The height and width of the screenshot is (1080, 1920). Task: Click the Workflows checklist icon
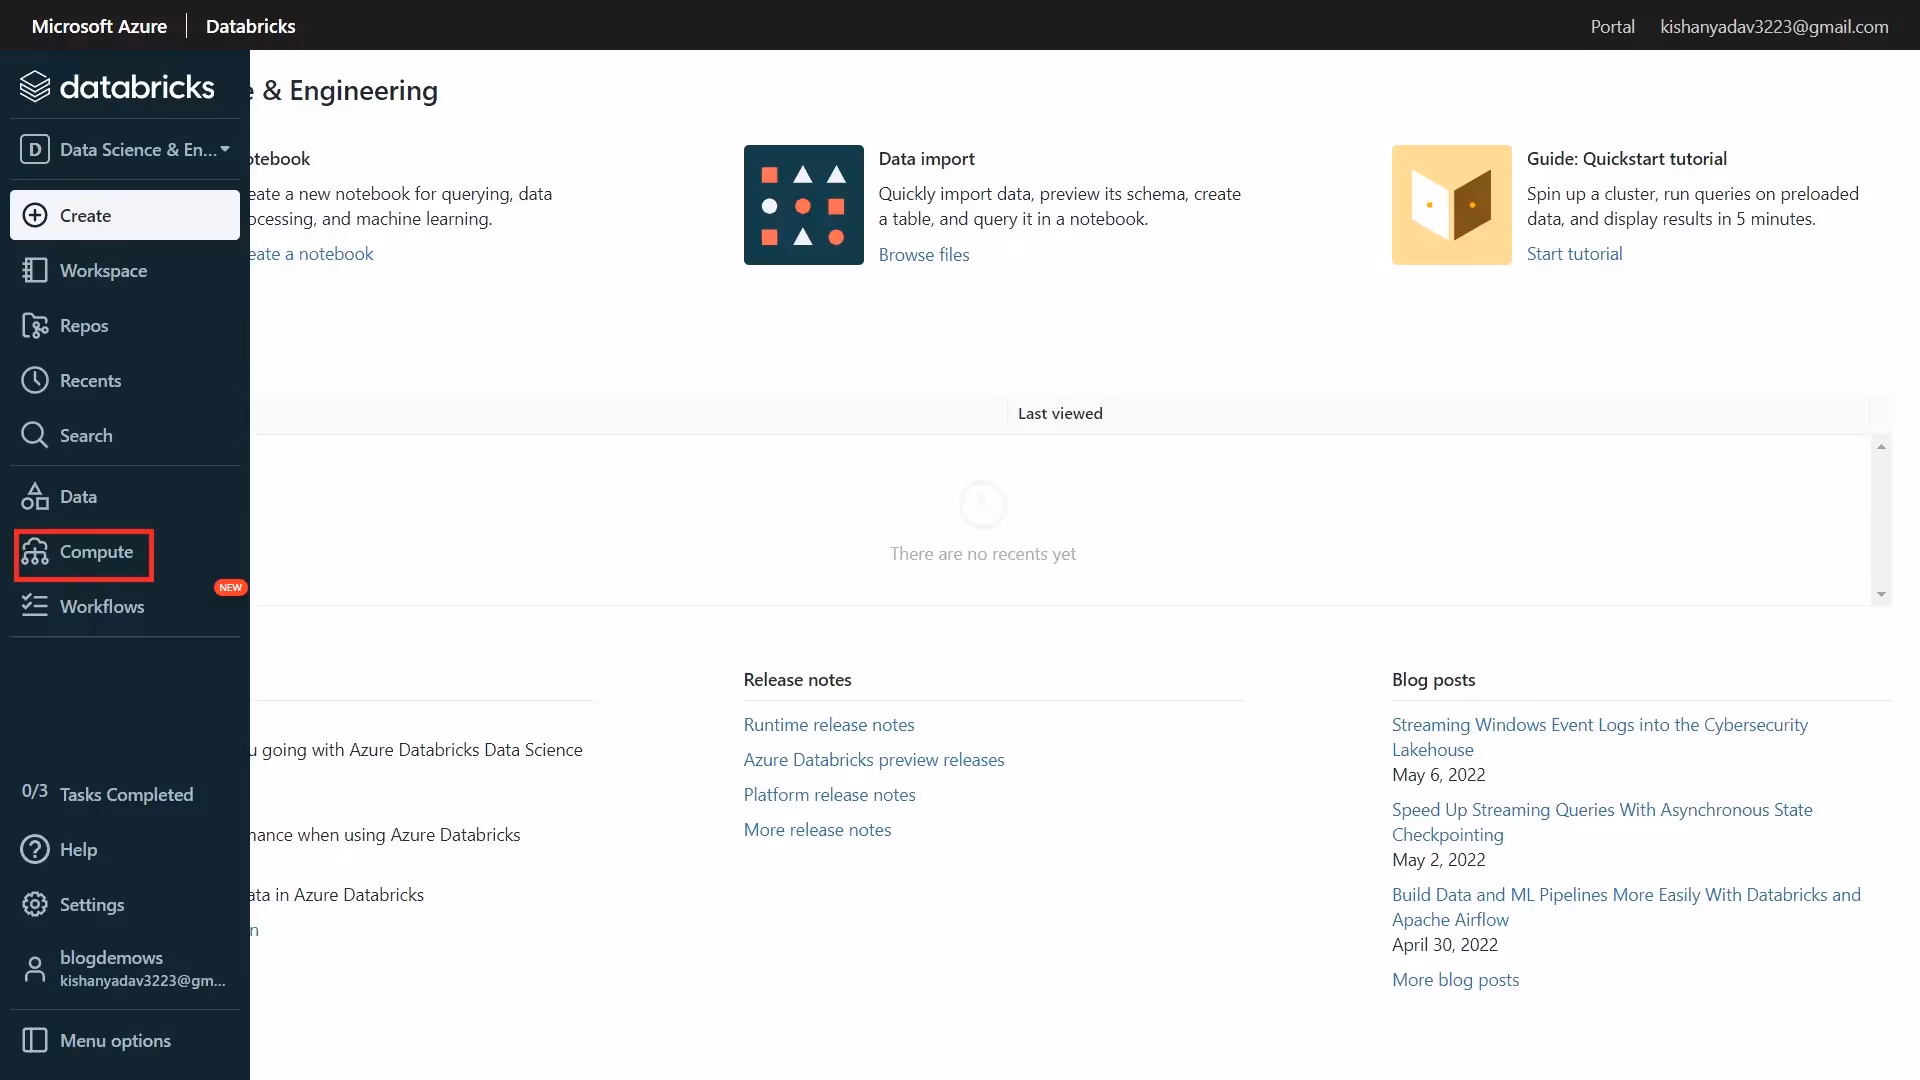tap(35, 606)
